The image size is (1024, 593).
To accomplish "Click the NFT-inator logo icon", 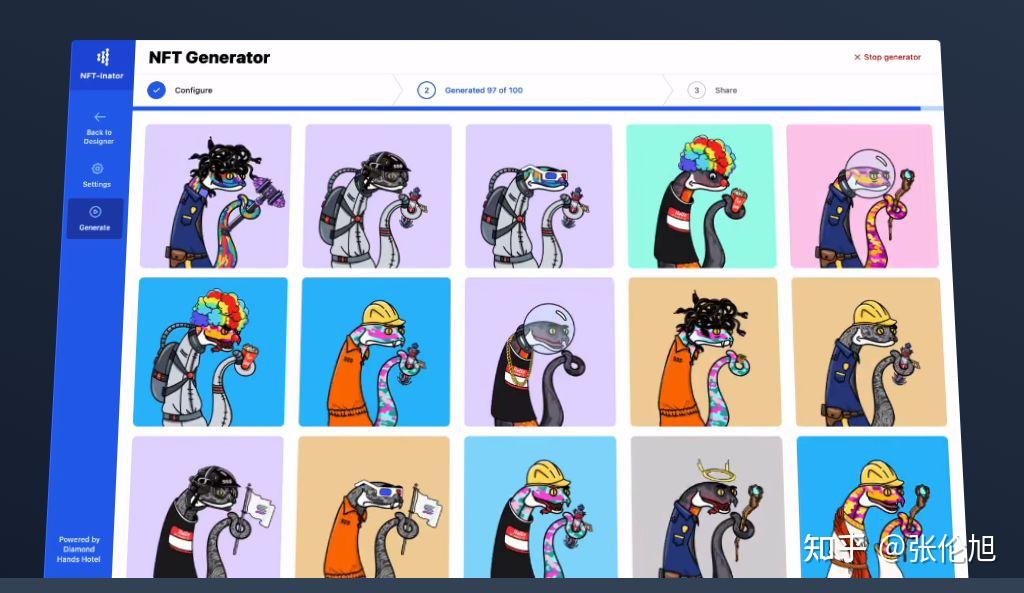I will click(x=103, y=57).
